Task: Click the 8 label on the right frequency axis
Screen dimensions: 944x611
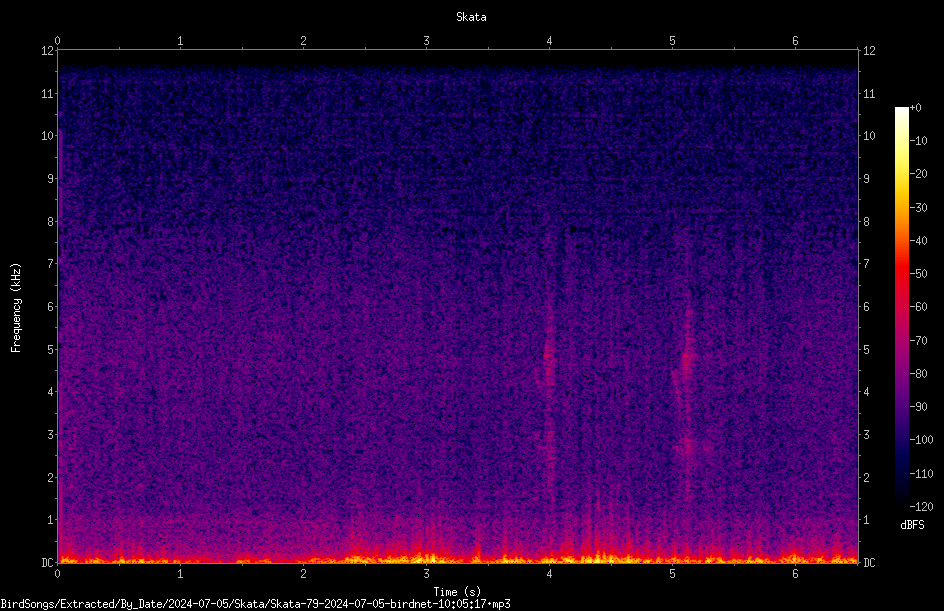Action: click(866, 222)
